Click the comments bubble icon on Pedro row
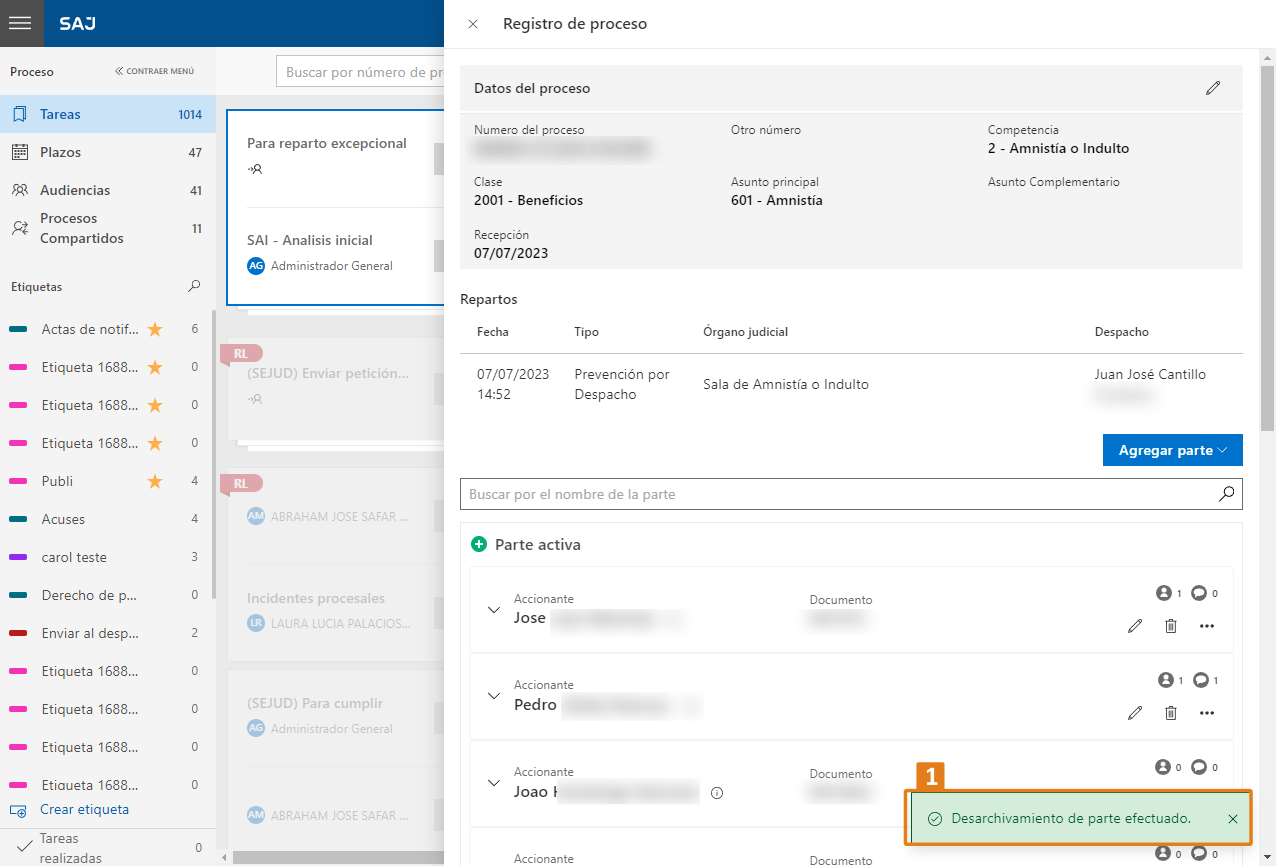Image resolution: width=1276 pixels, height=866 pixels. click(1200, 680)
